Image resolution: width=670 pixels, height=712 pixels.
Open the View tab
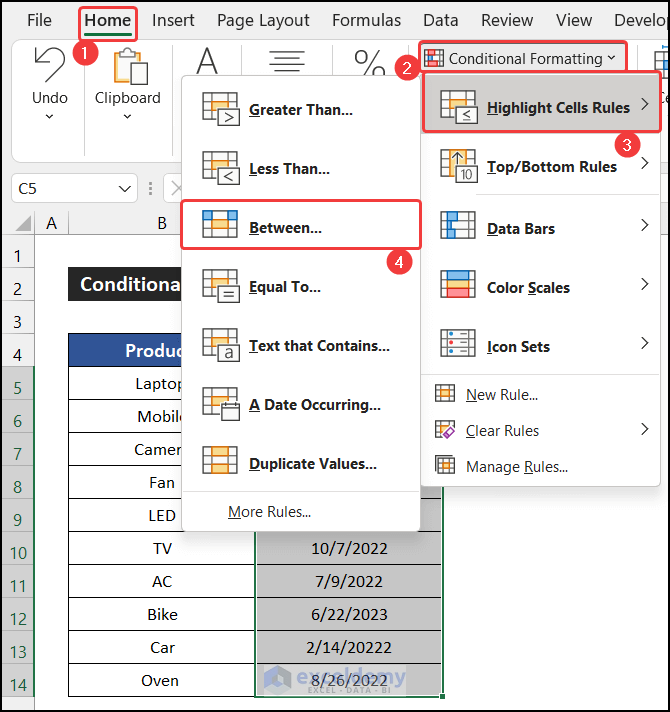click(574, 20)
